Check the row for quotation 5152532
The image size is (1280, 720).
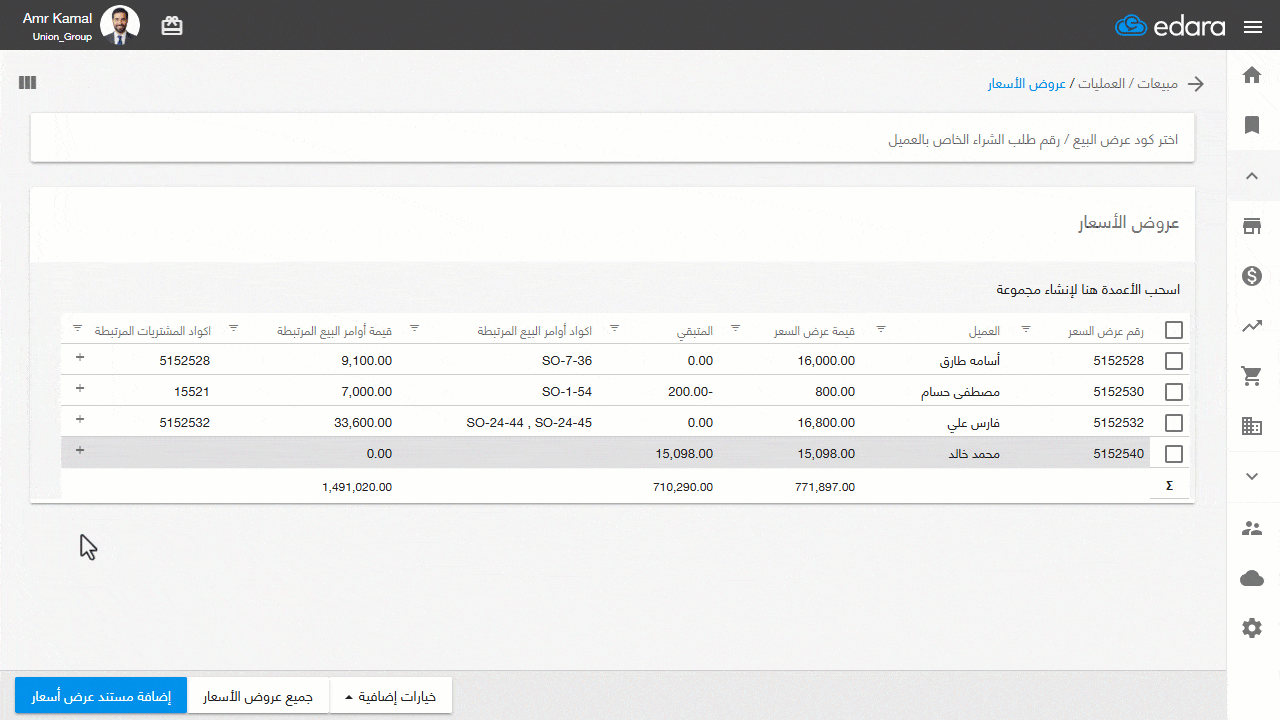(x=1174, y=423)
